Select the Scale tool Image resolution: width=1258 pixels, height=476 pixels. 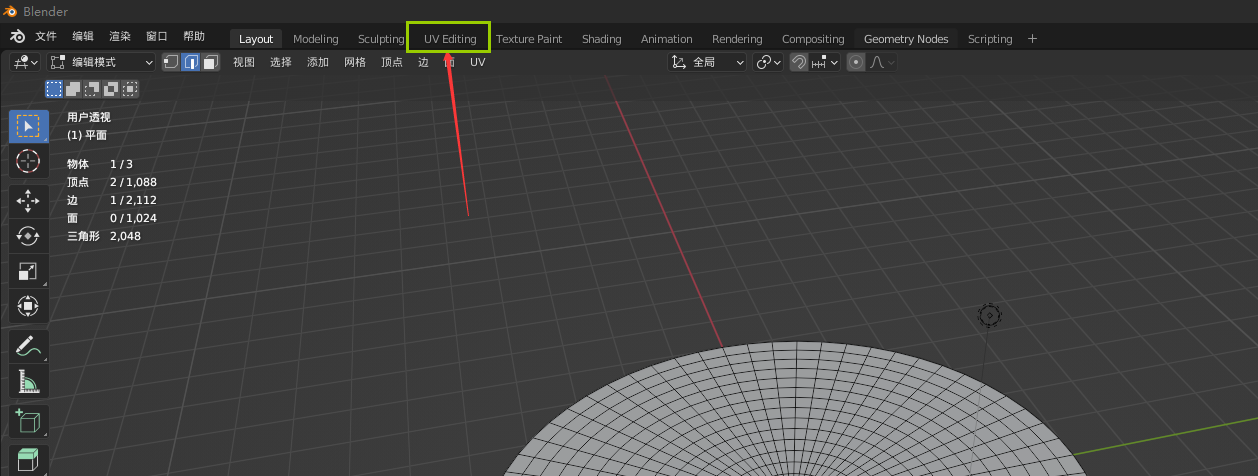click(28, 271)
